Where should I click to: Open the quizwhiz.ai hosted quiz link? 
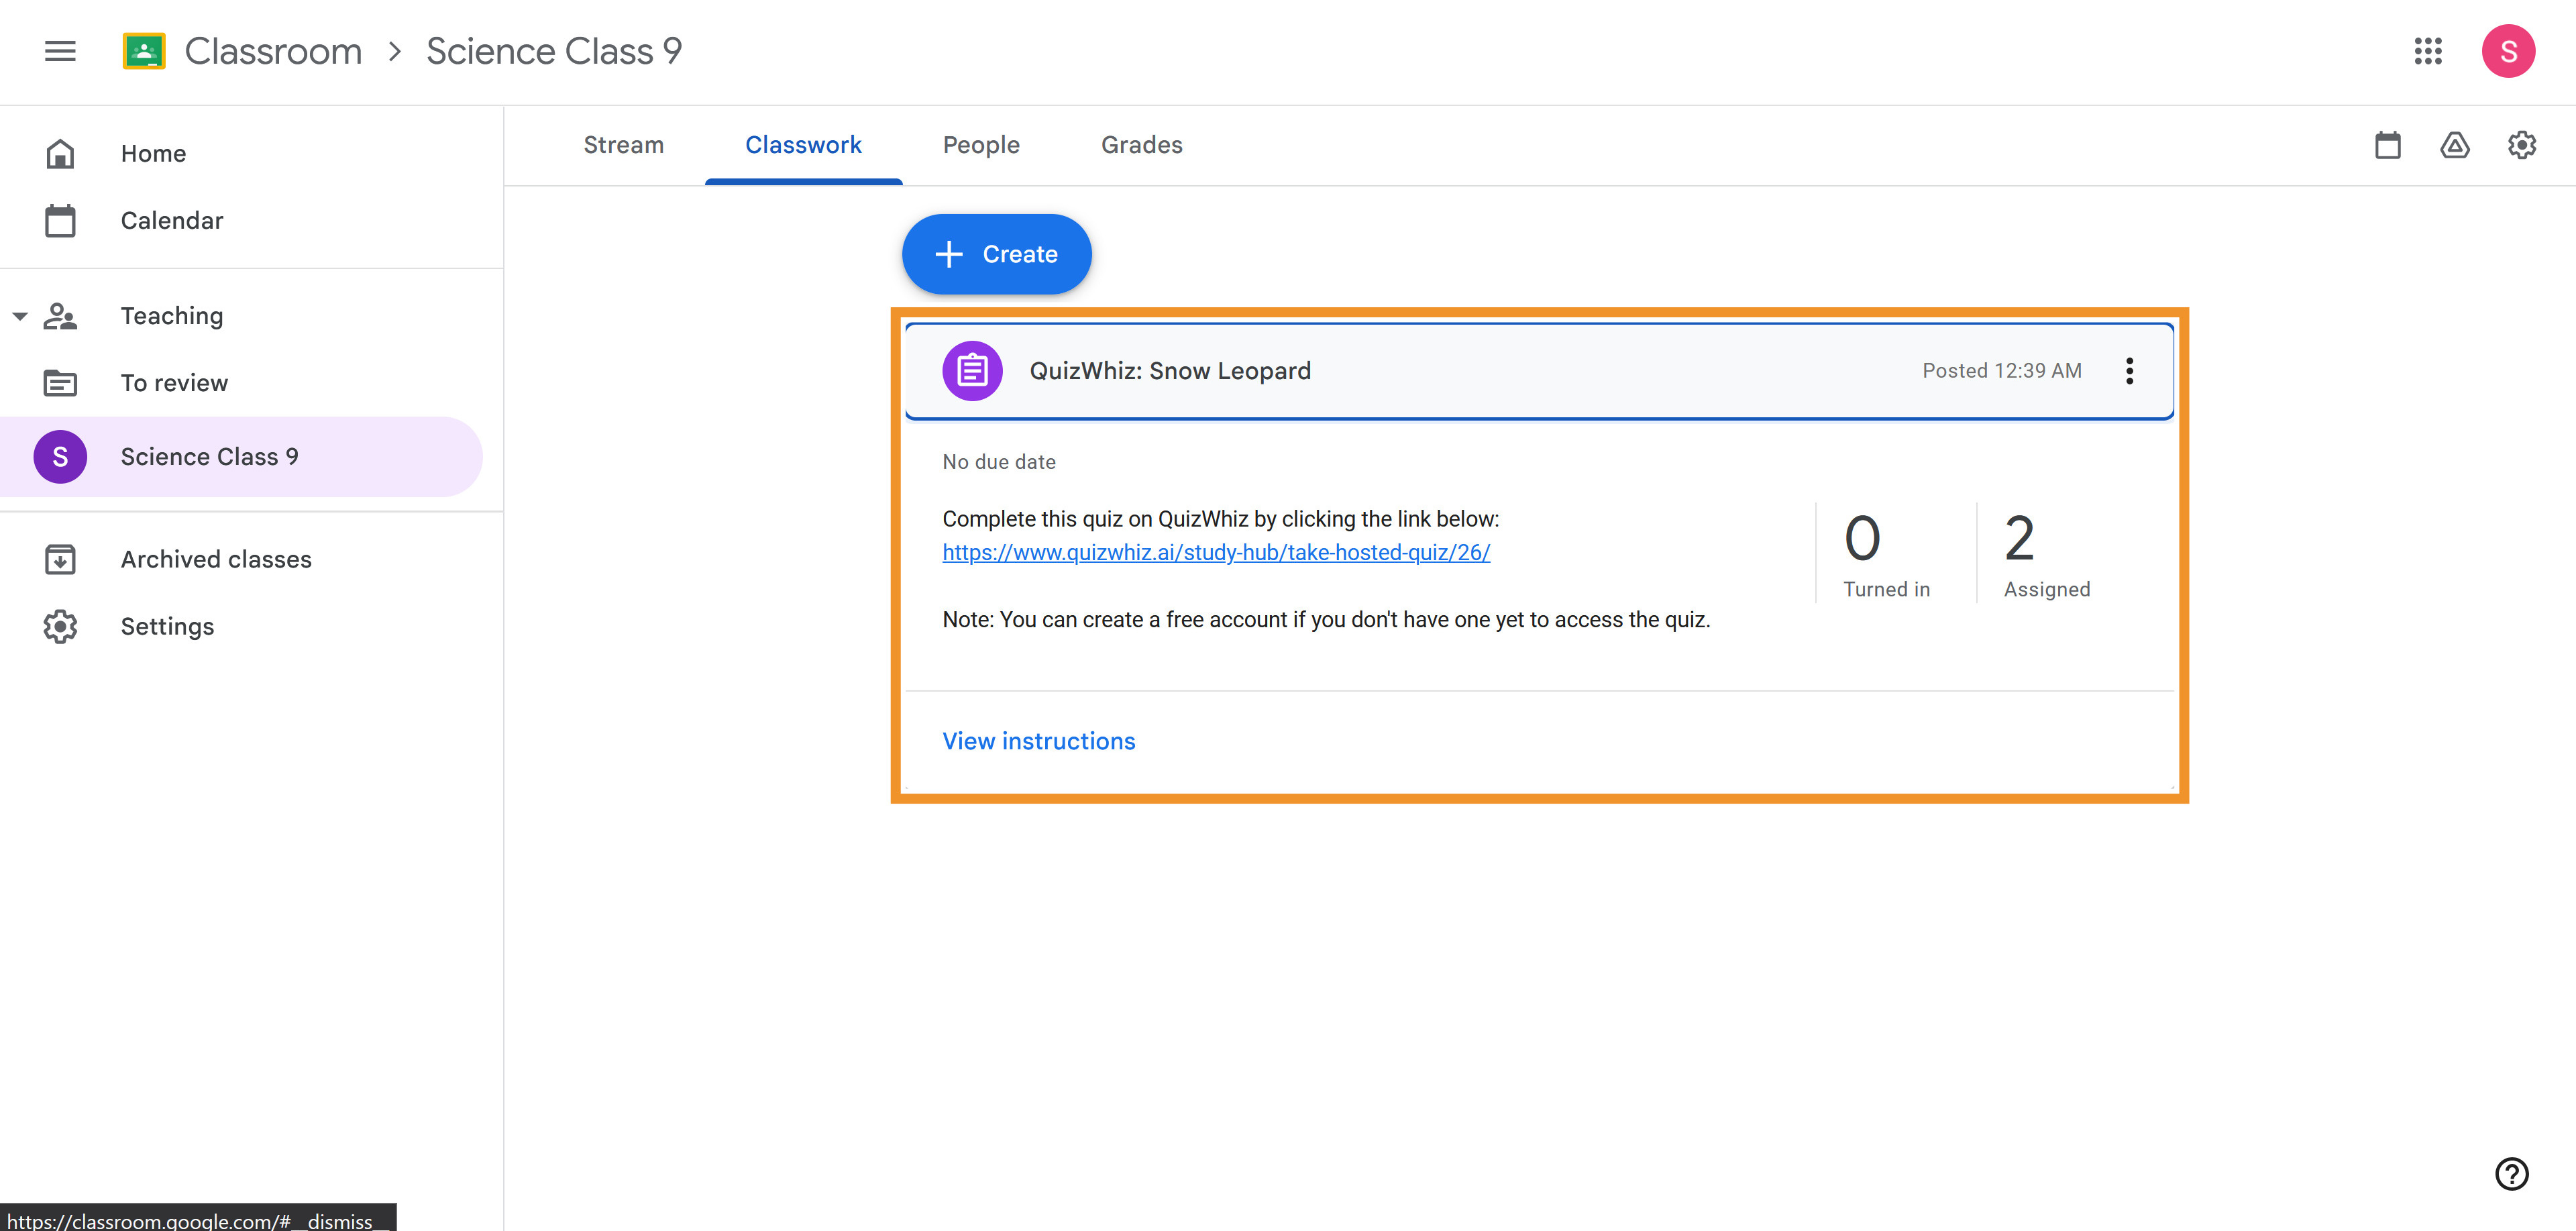click(x=1216, y=552)
